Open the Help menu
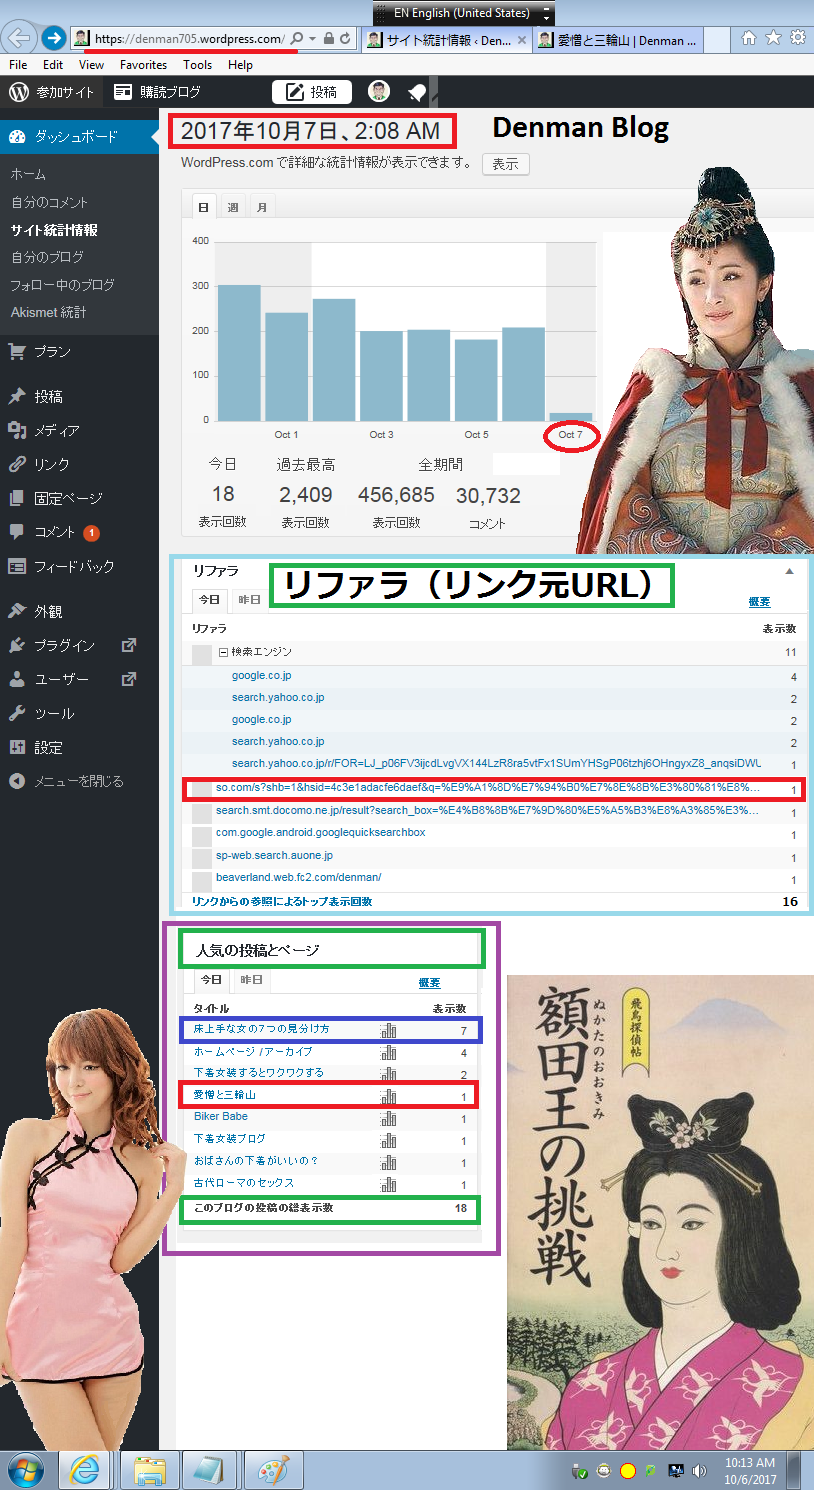Viewport: 814px width, 1500px height. (240, 64)
